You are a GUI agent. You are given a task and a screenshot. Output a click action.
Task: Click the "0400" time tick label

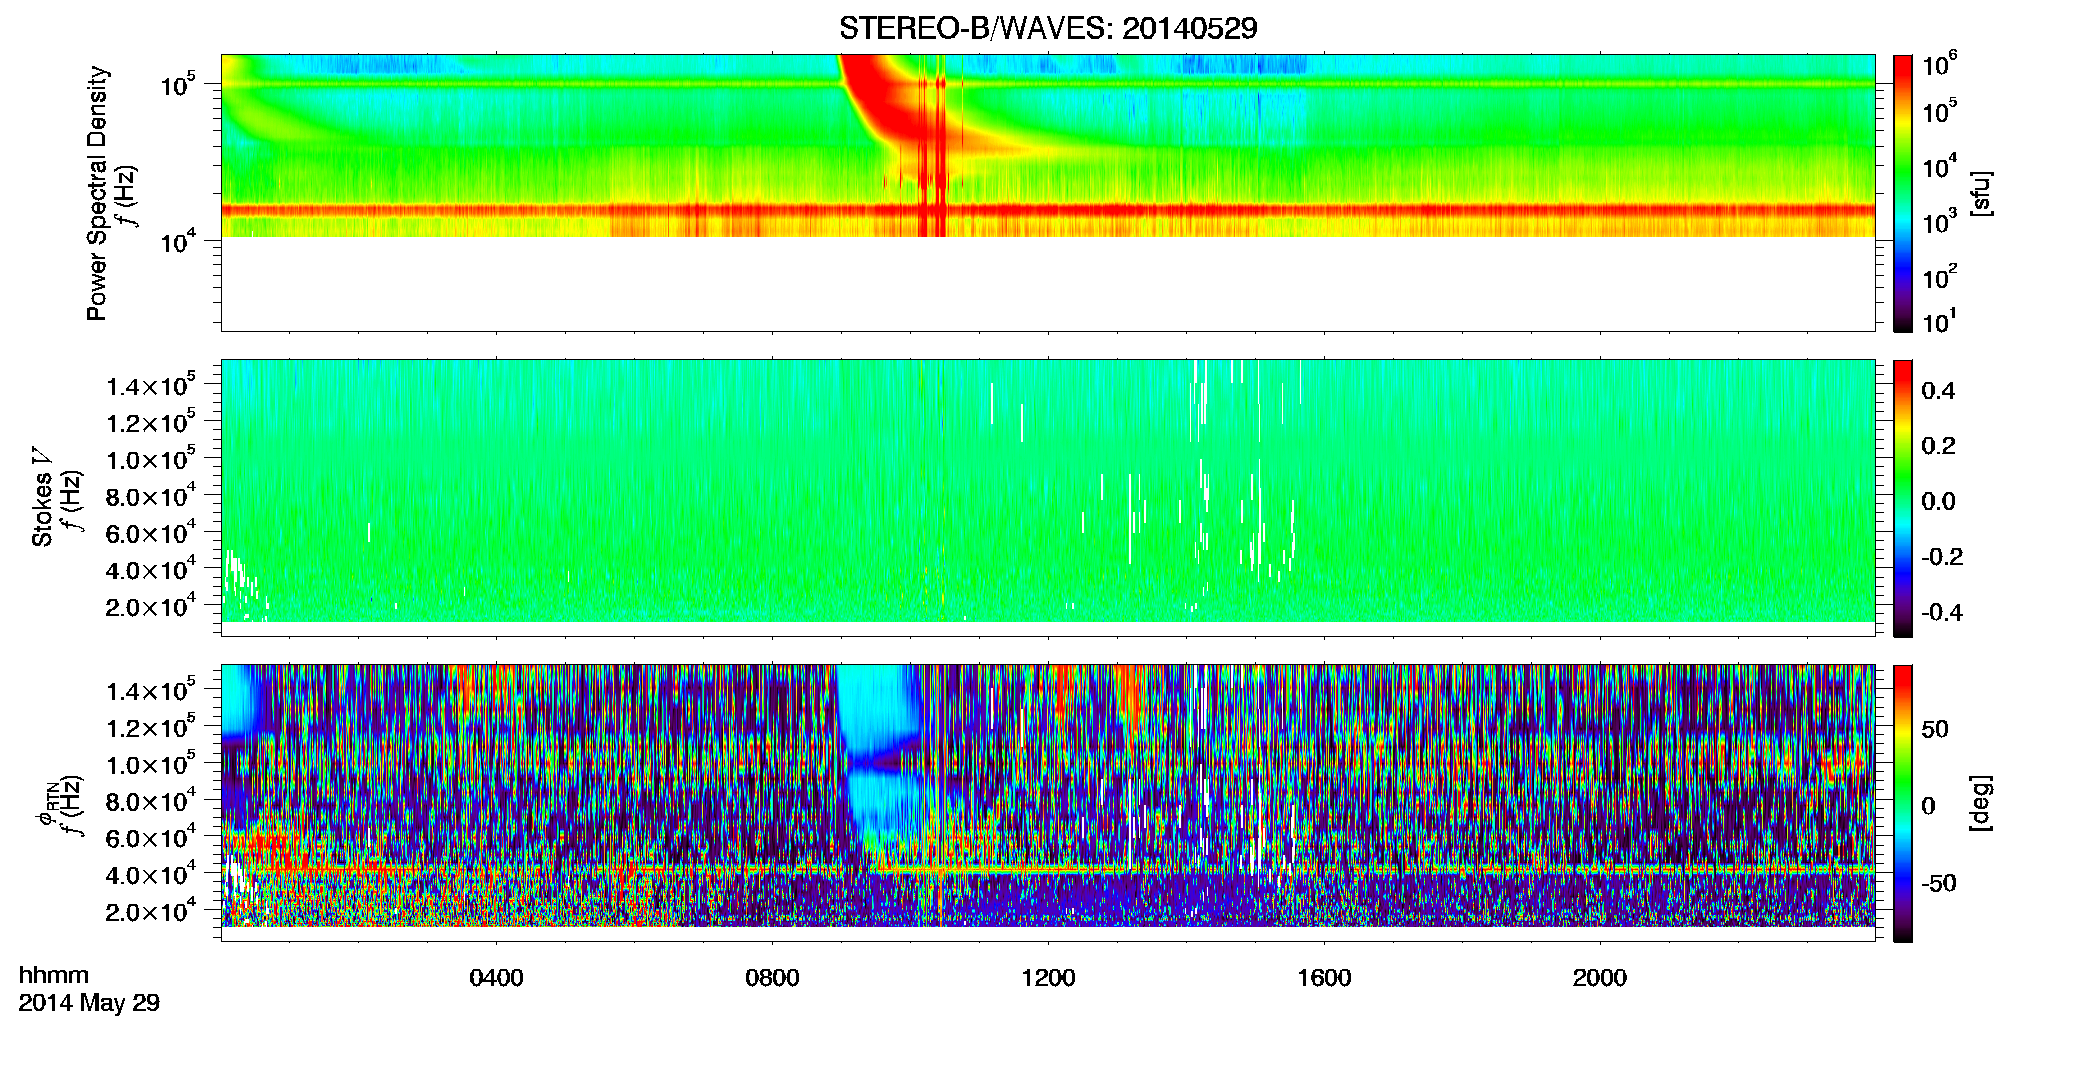pyautogui.click(x=496, y=978)
